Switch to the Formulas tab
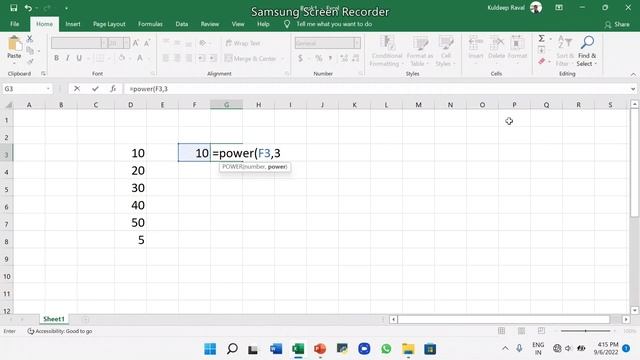This screenshot has width=640, height=360. (x=150, y=24)
